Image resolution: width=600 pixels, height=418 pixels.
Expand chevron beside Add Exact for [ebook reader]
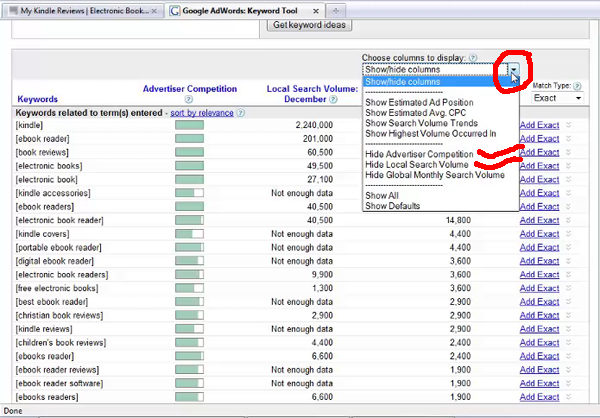click(569, 139)
